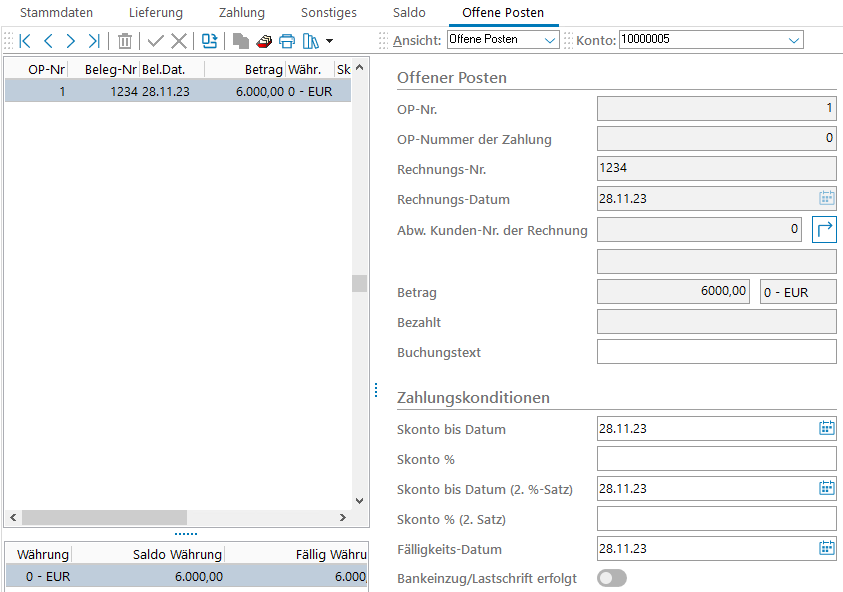
Task: Click the checkmark save icon
Action: click(155, 41)
